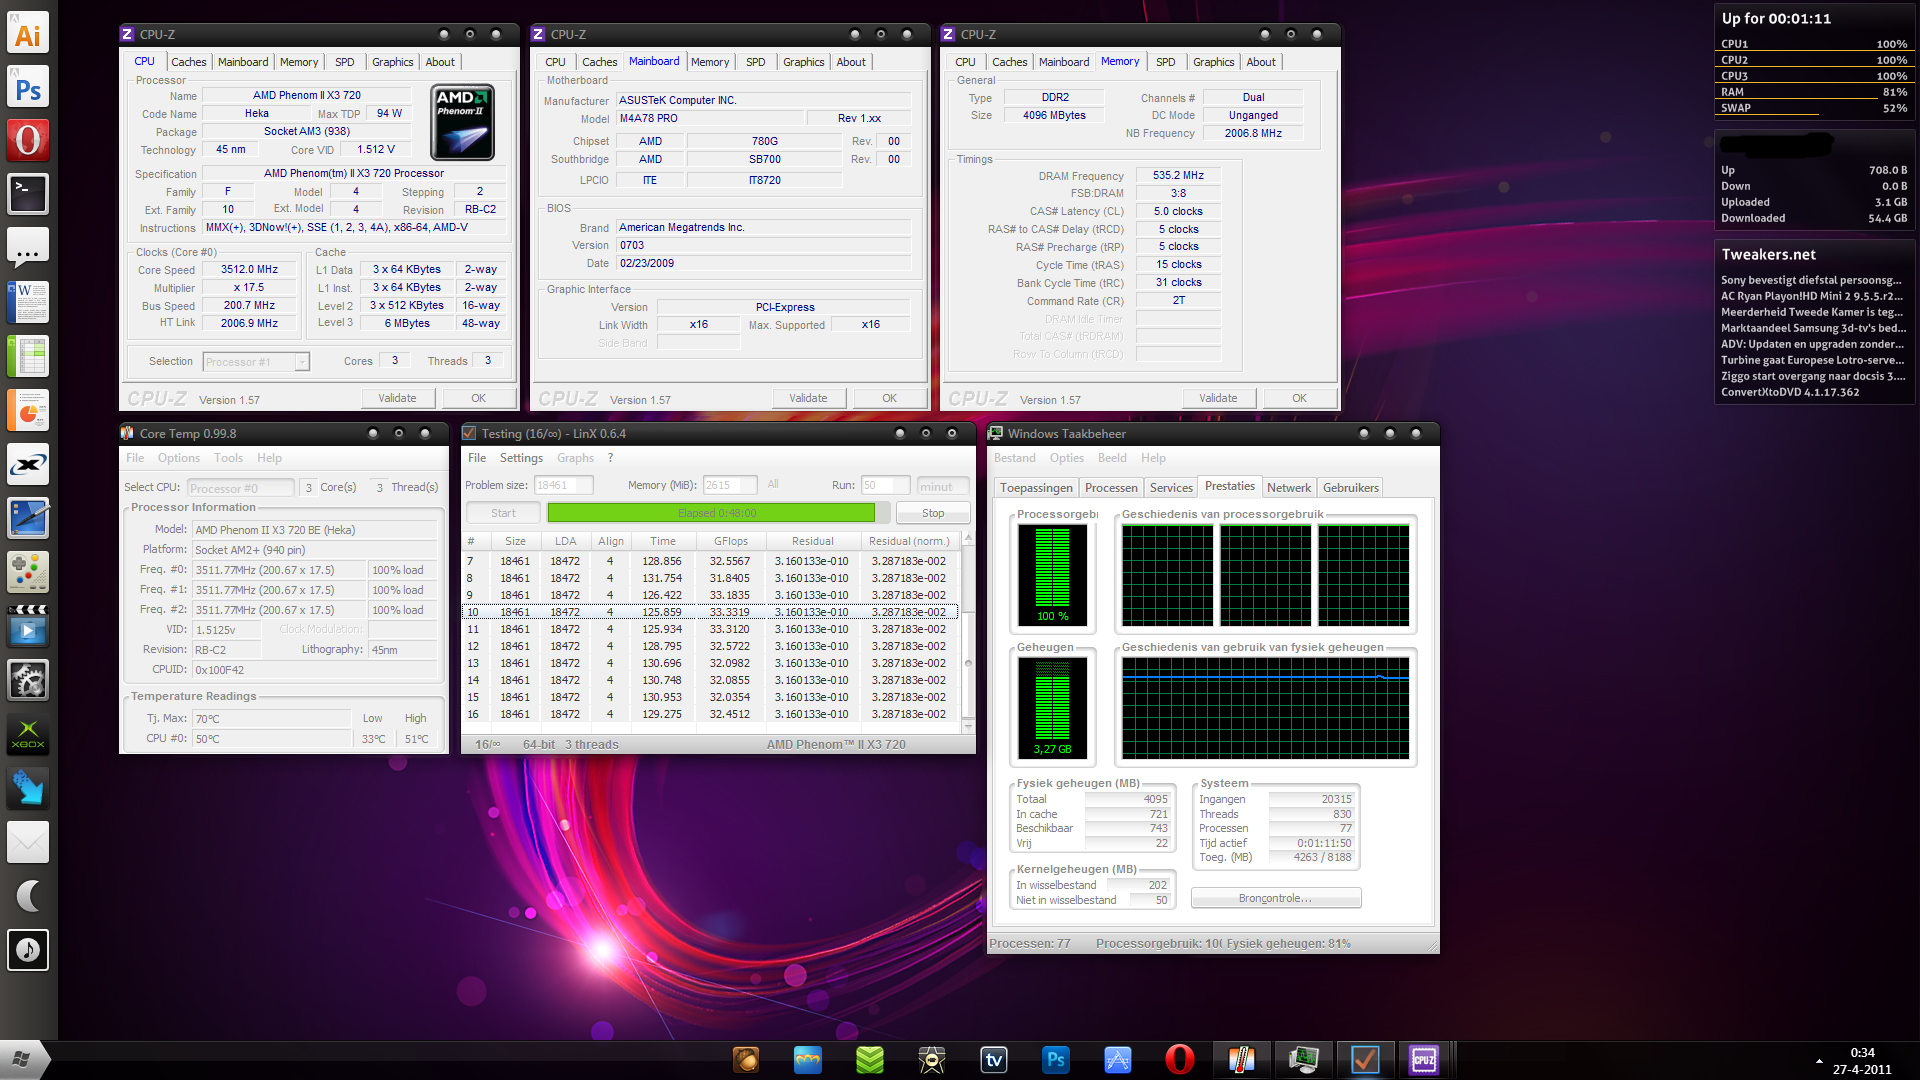The height and width of the screenshot is (1080, 1920).
Task: Switch to Task Manager icon on the taskbar
Action: coord(1303,1060)
